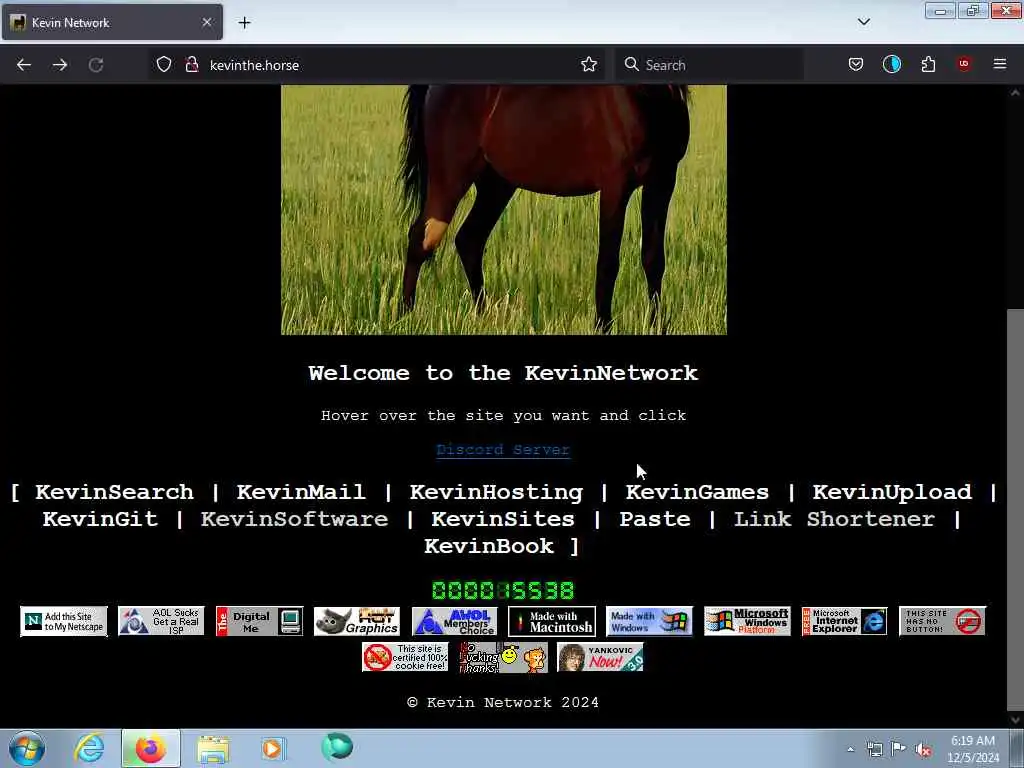
Task: Open the Windows Start orb
Action: coord(26,748)
